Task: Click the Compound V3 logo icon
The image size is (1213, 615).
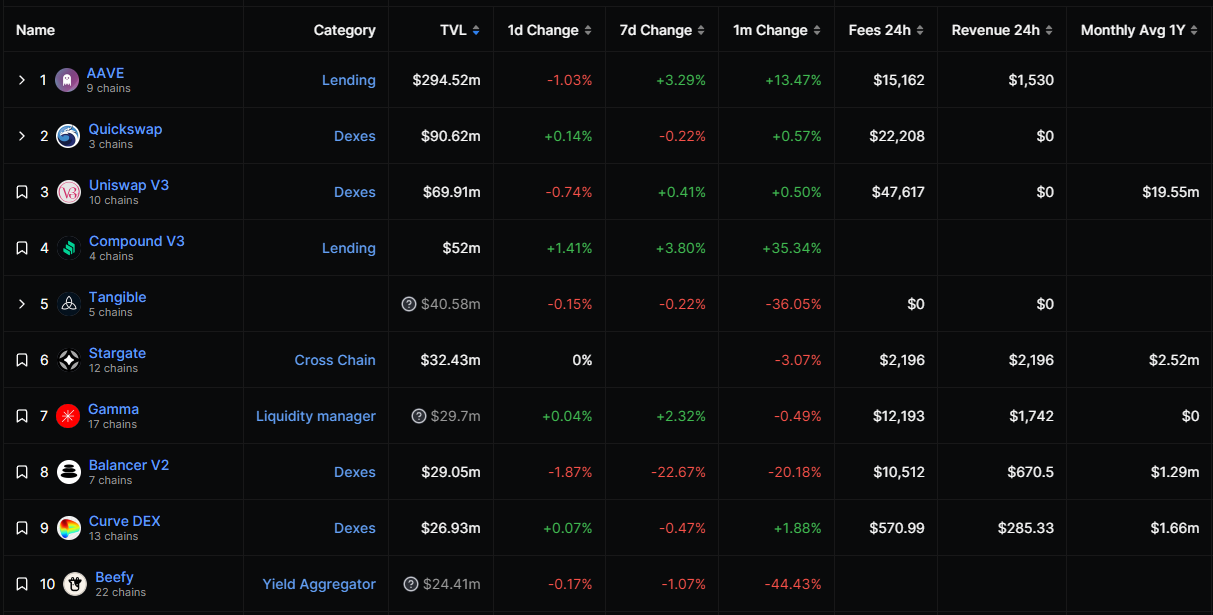Action: tap(68, 248)
